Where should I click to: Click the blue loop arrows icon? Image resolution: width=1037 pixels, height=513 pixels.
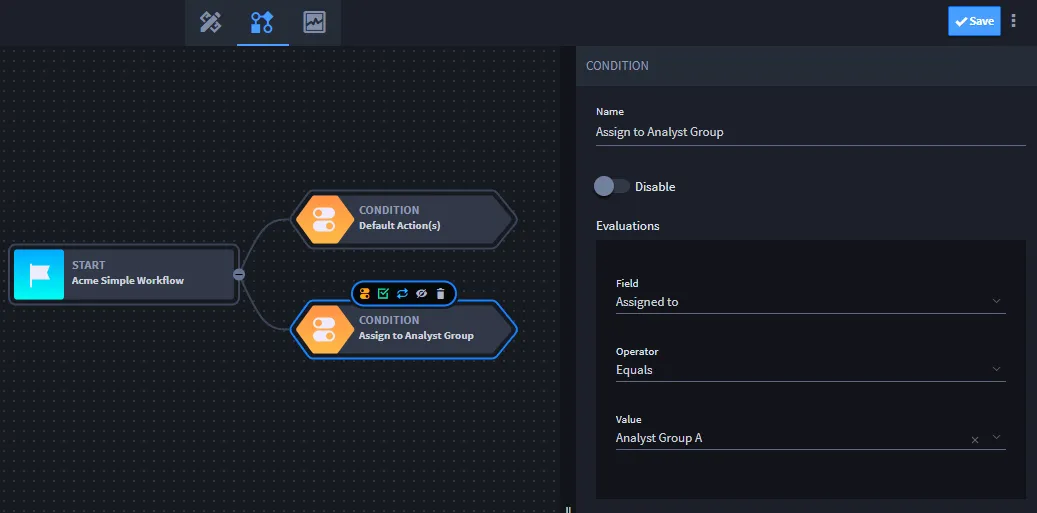click(402, 294)
